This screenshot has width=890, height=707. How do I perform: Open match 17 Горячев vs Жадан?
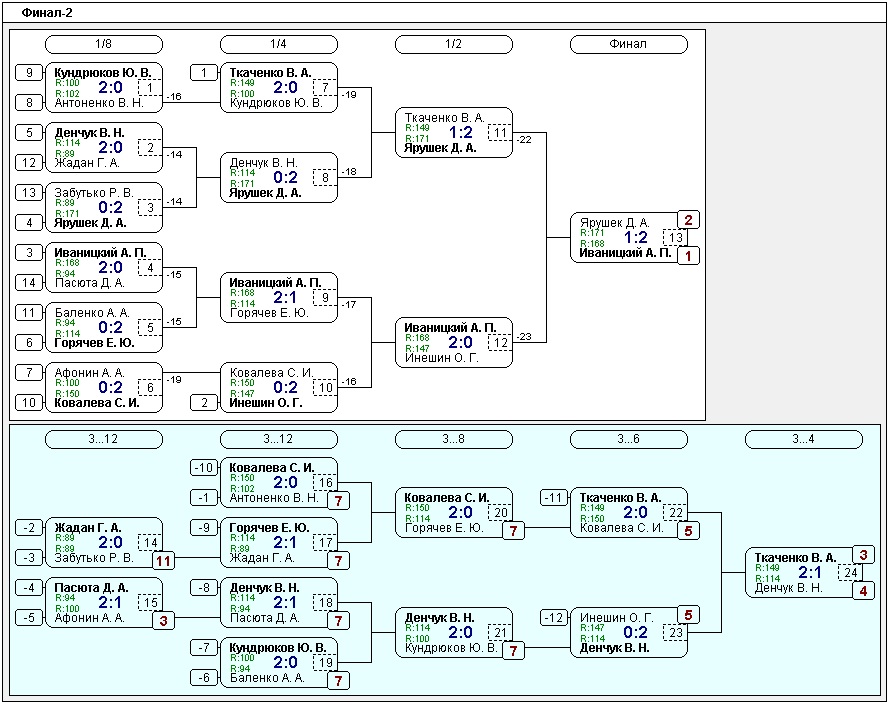click(279, 542)
